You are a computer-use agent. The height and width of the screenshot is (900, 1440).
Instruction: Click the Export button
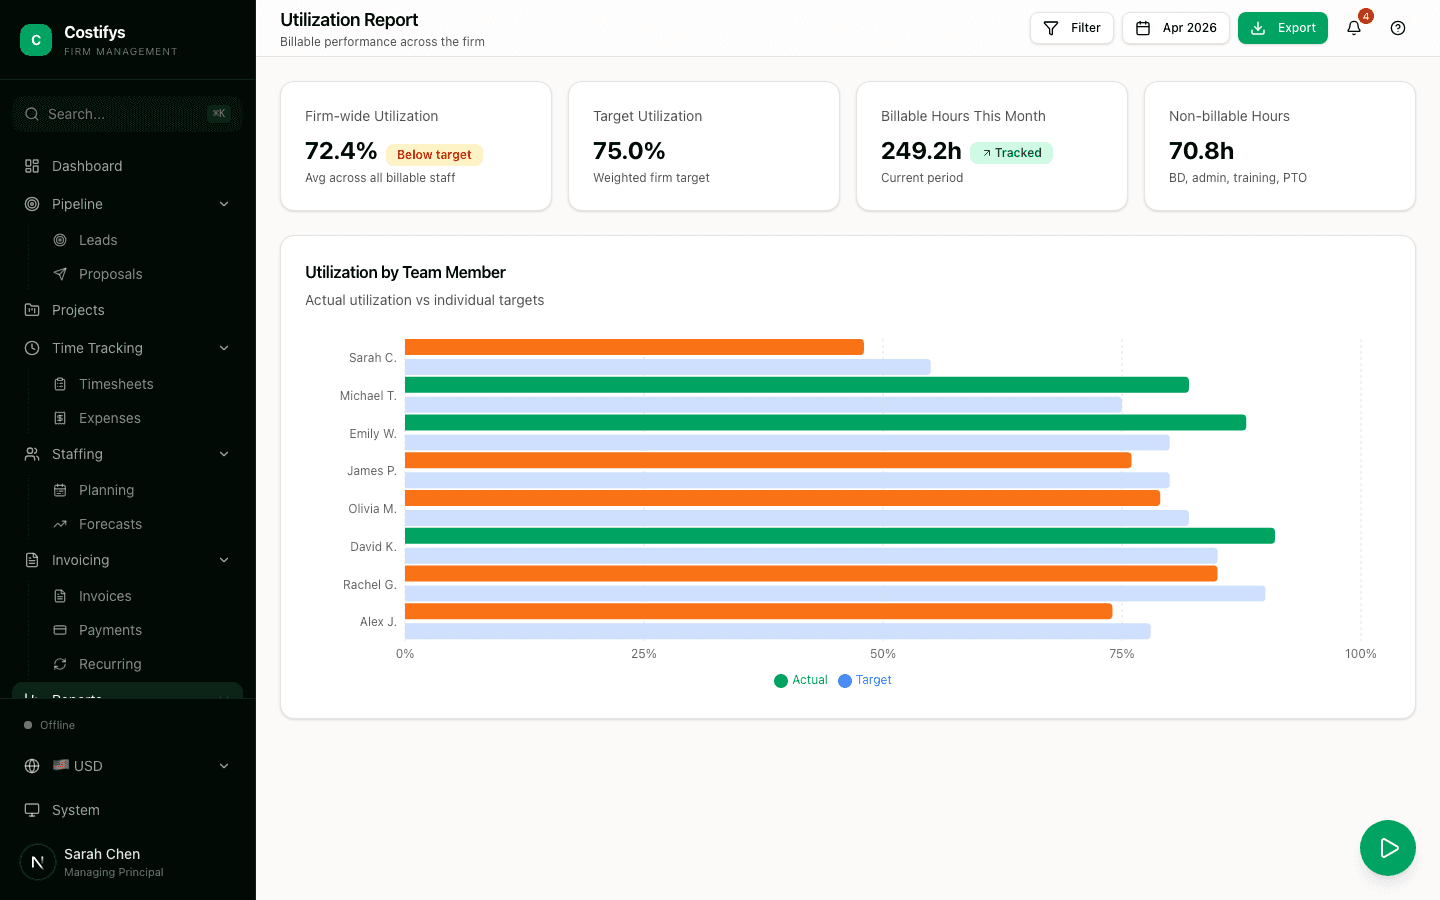pos(1283,28)
